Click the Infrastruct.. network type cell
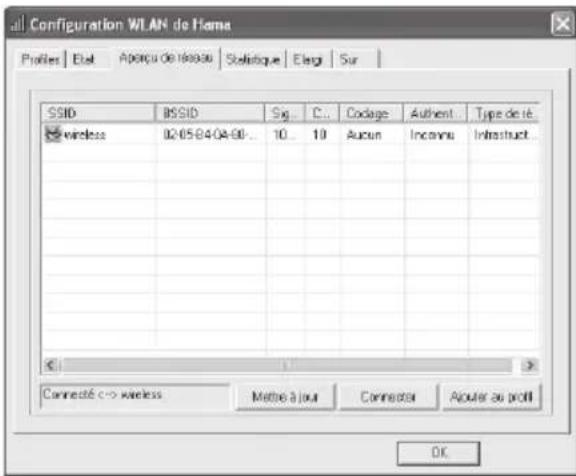The height and width of the screenshot is (476, 576). [x=504, y=135]
